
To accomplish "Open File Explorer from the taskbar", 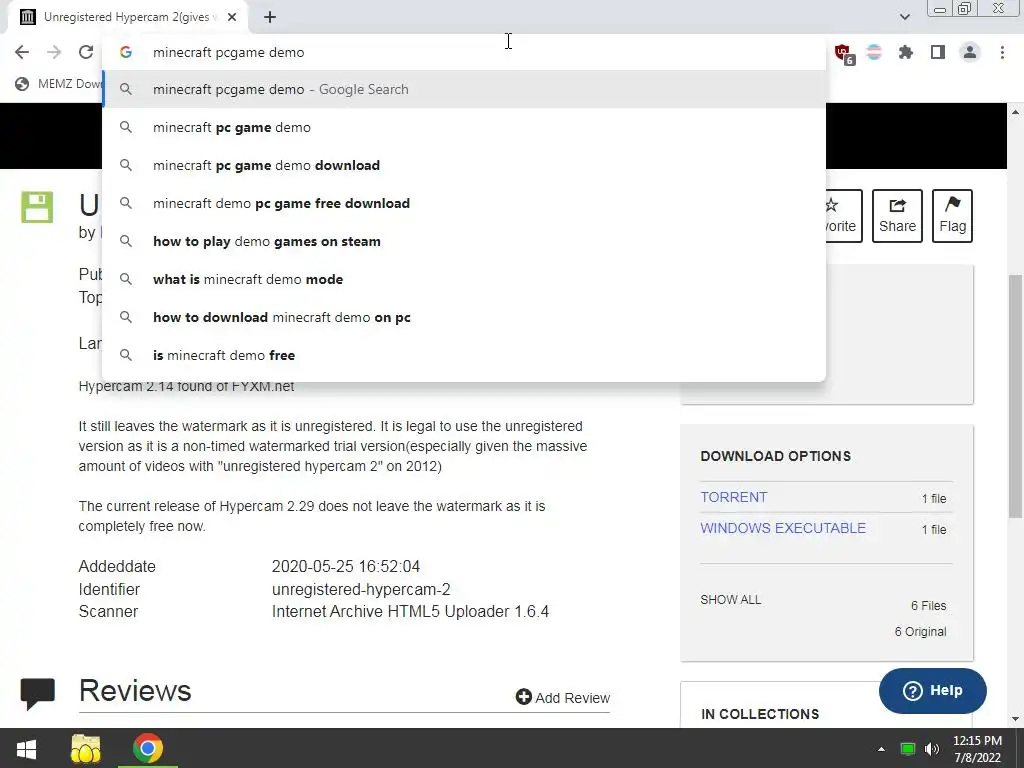I will pos(86,748).
